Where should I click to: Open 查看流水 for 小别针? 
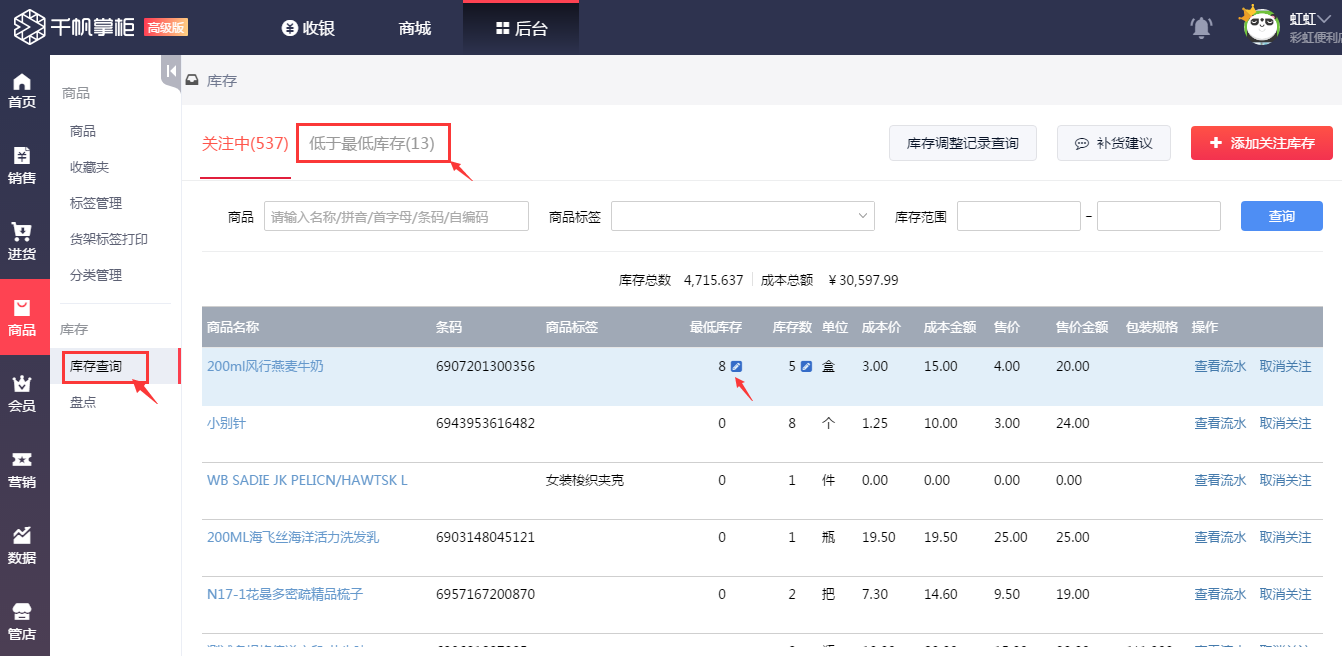tap(1220, 423)
